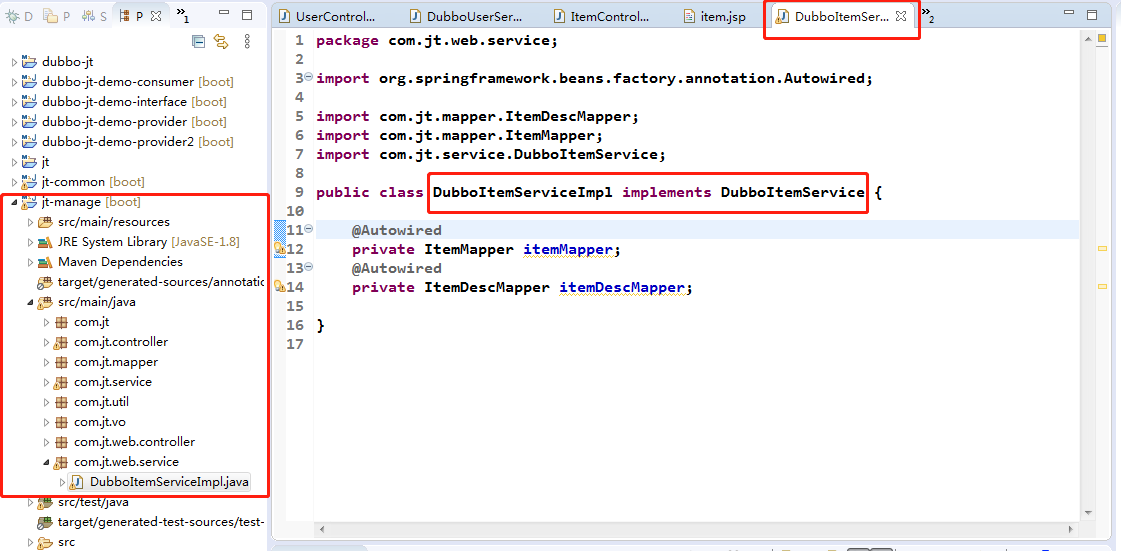Select the jt-common project icon

pyautogui.click(x=29, y=182)
